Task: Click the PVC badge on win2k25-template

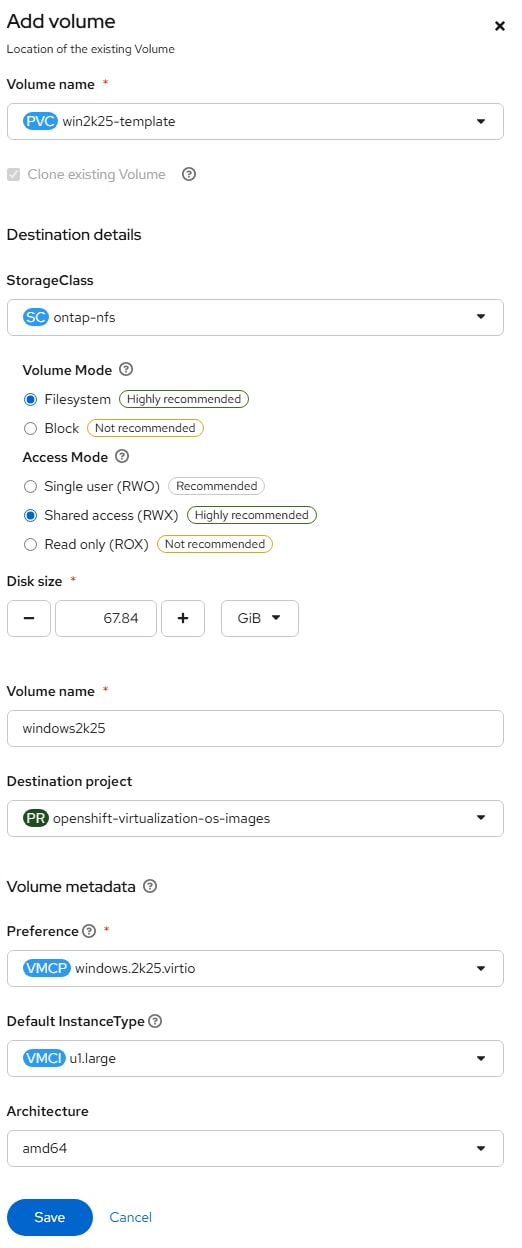Action: coord(40,122)
